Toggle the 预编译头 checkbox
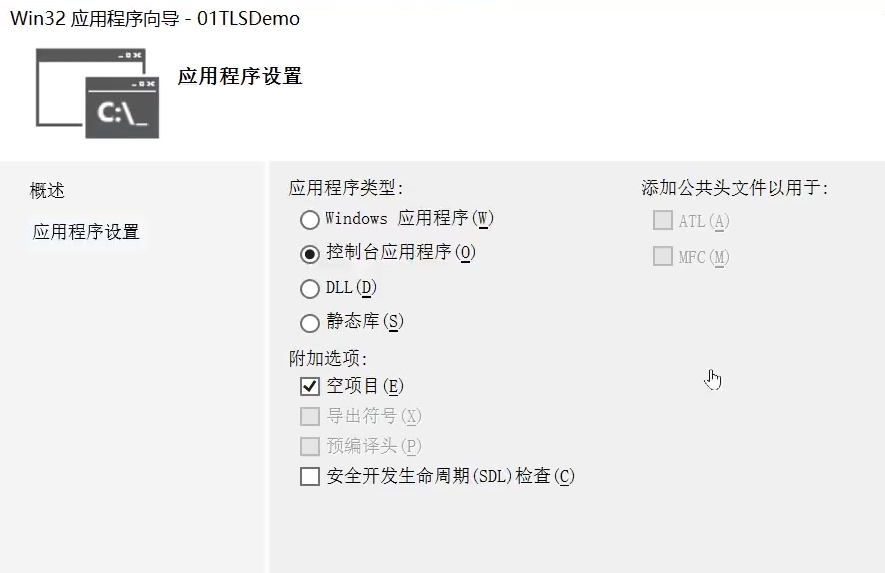The width and height of the screenshot is (885, 573). (x=310, y=446)
